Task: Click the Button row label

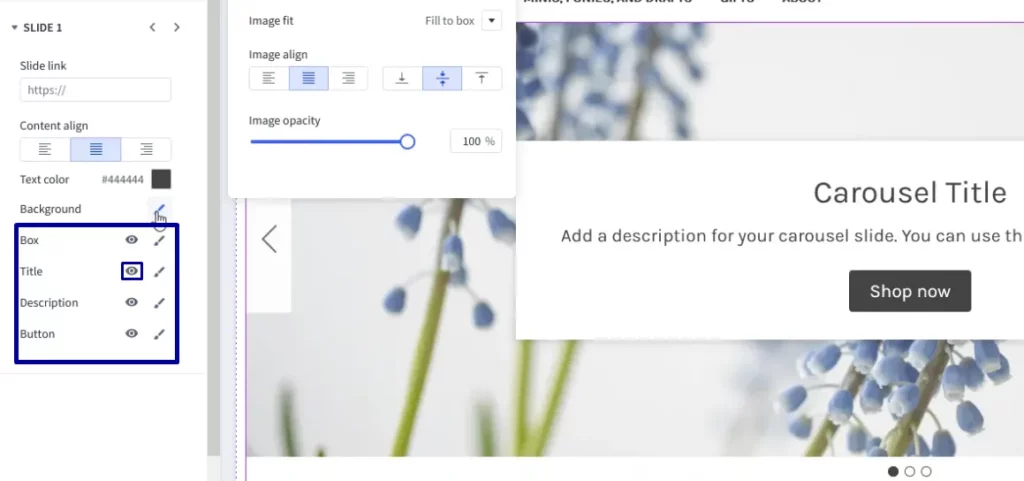Action: coord(37,334)
